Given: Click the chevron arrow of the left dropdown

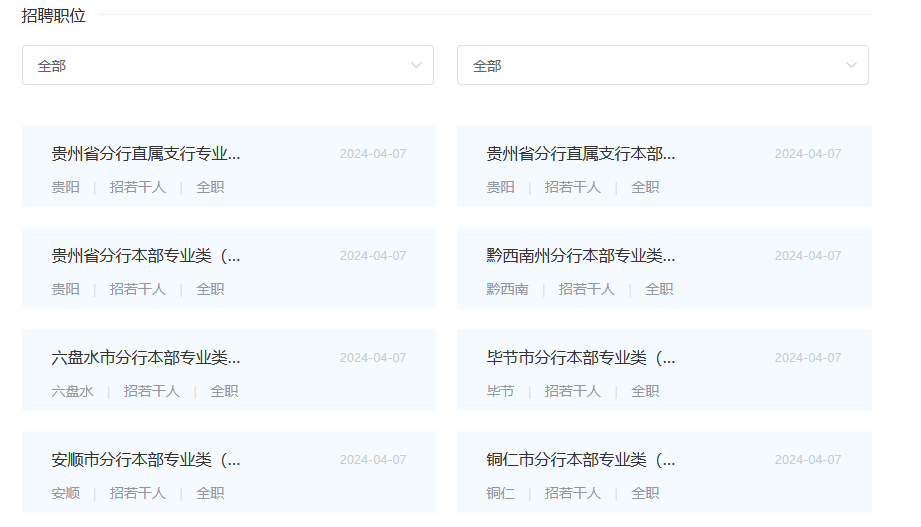Looking at the screenshot, I should click(416, 65).
